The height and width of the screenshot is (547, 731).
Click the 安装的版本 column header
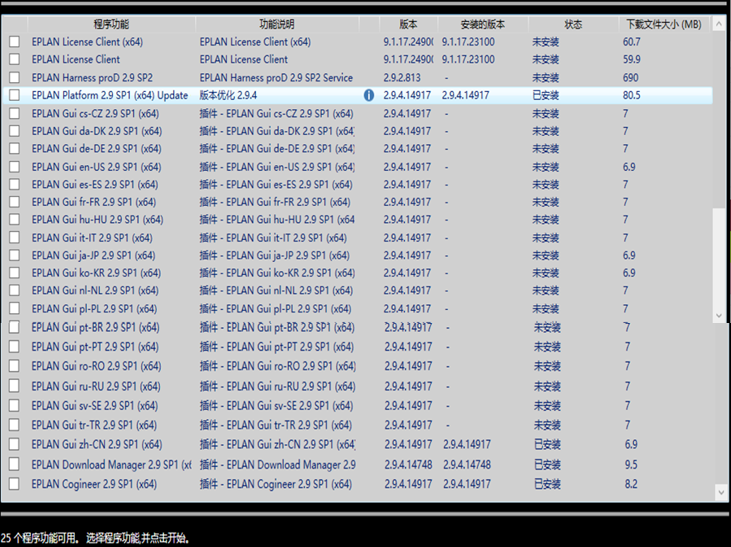click(483, 23)
